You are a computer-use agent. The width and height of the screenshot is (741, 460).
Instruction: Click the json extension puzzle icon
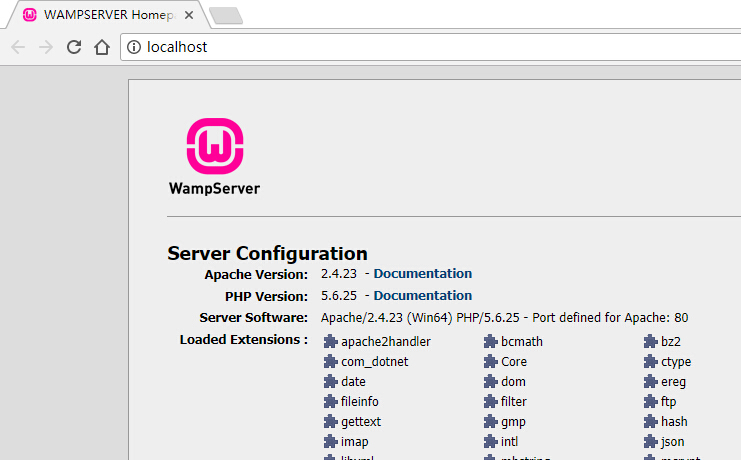pos(650,442)
